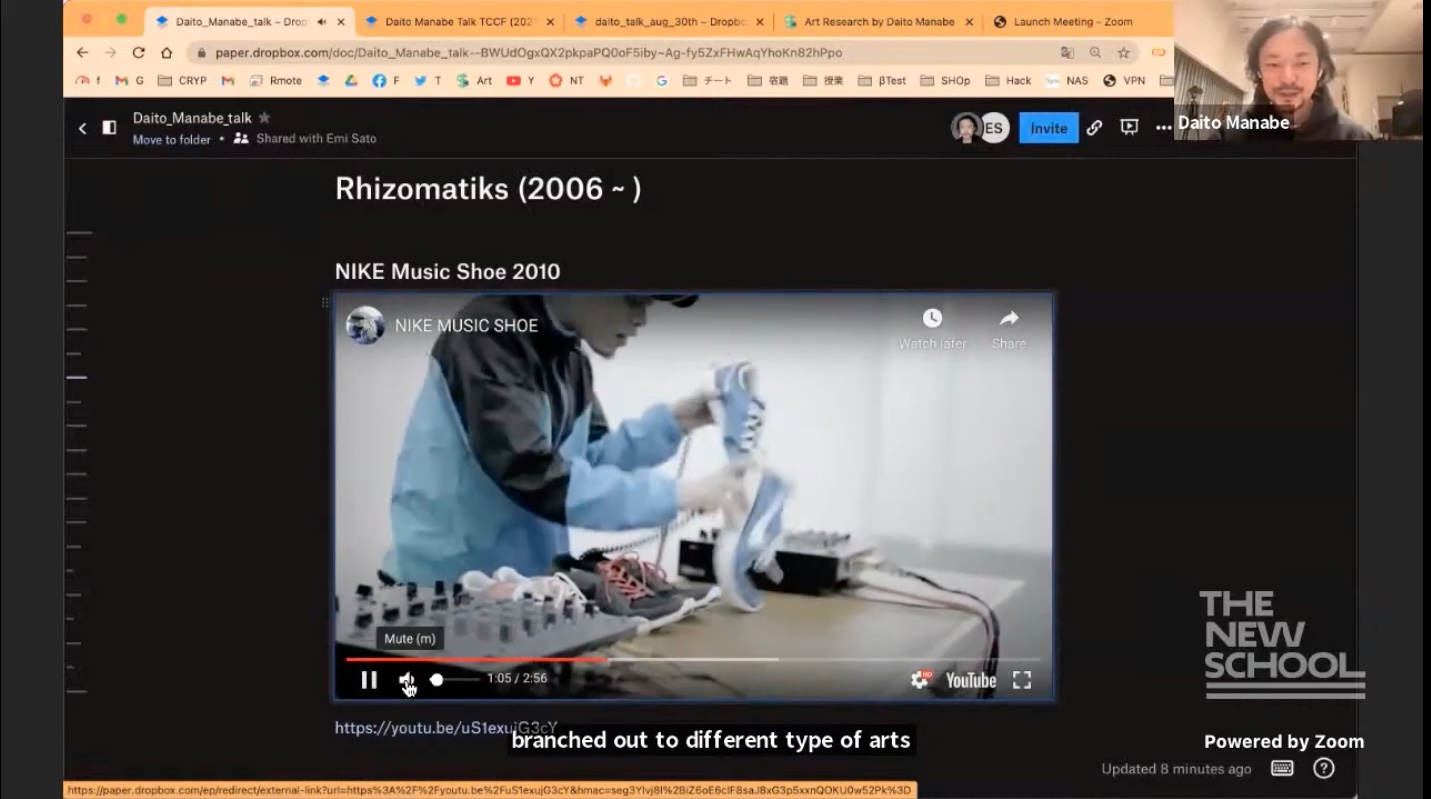Star the Daito_Manabe_talk document
The height and width of the screenshot is (799, 1431).
tap(264, 118)
